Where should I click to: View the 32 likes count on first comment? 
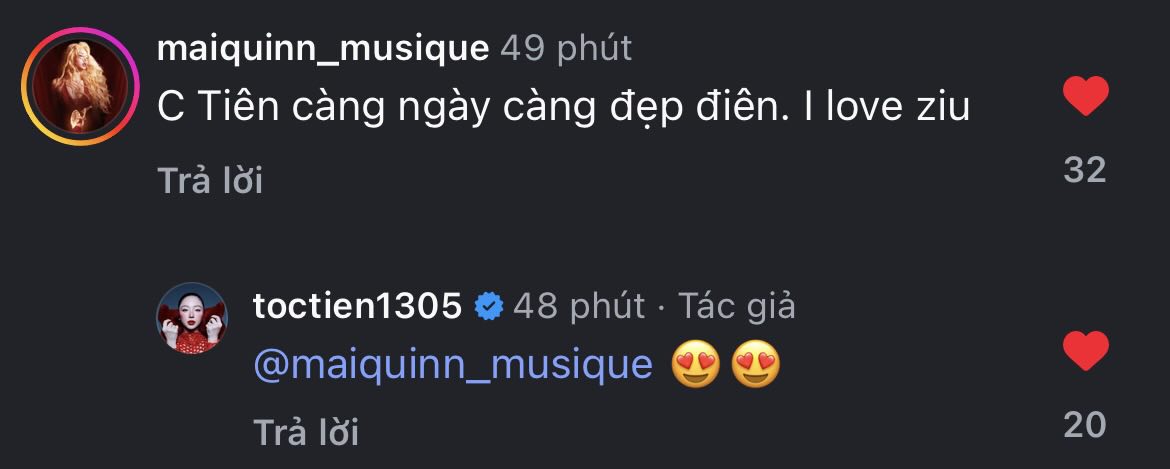point(1085,170)
